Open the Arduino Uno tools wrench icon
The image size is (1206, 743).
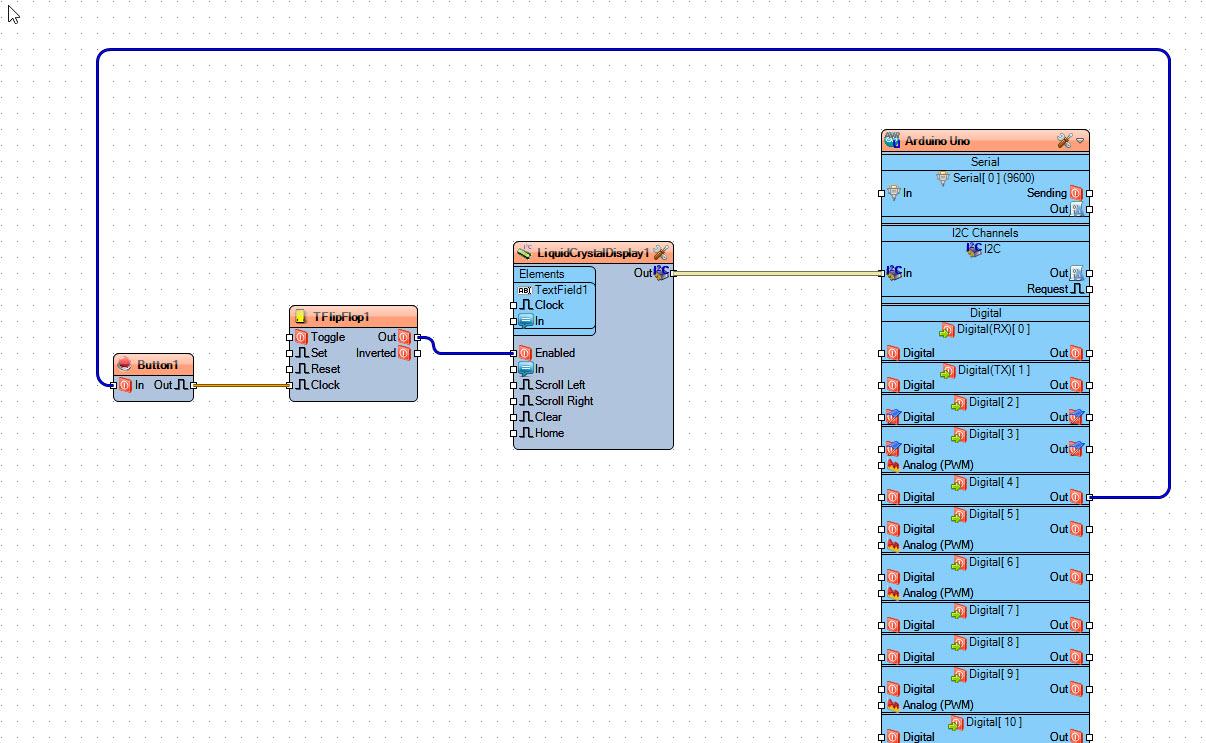(x=1064, y=141)
